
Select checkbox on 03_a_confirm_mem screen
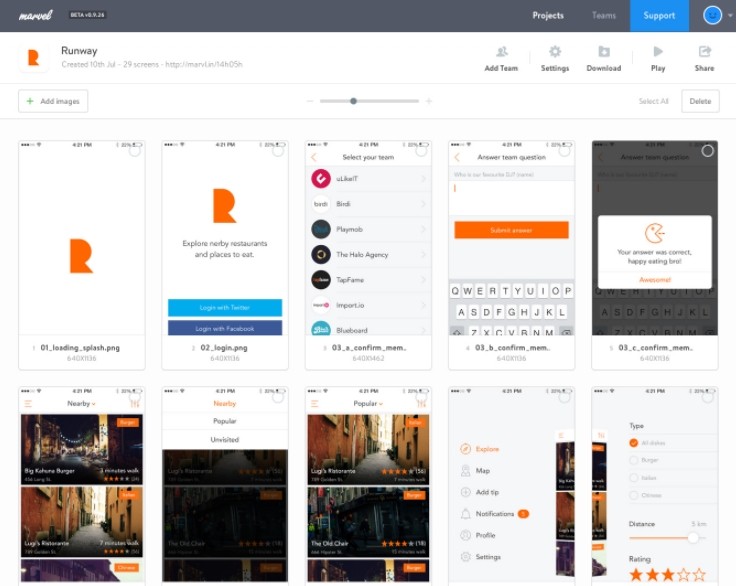421,151
